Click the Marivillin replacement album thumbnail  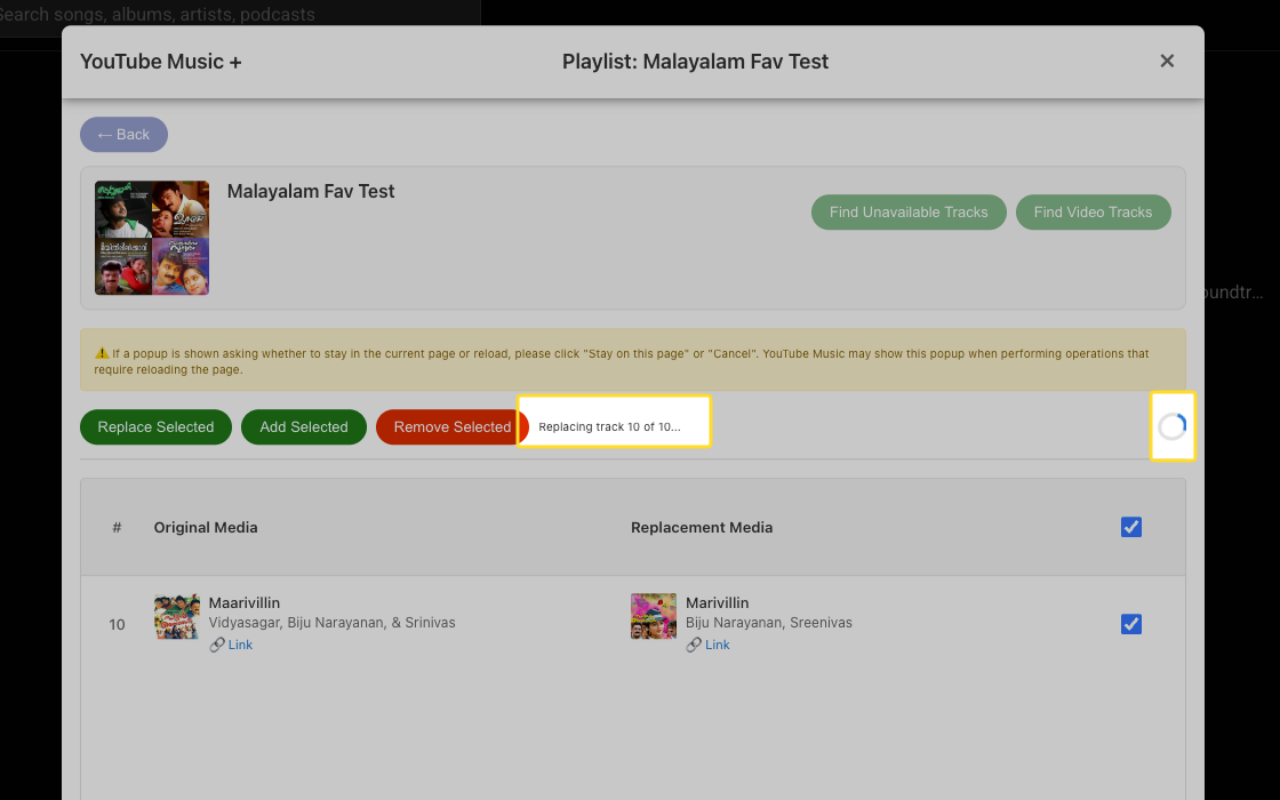coord(654,616)
